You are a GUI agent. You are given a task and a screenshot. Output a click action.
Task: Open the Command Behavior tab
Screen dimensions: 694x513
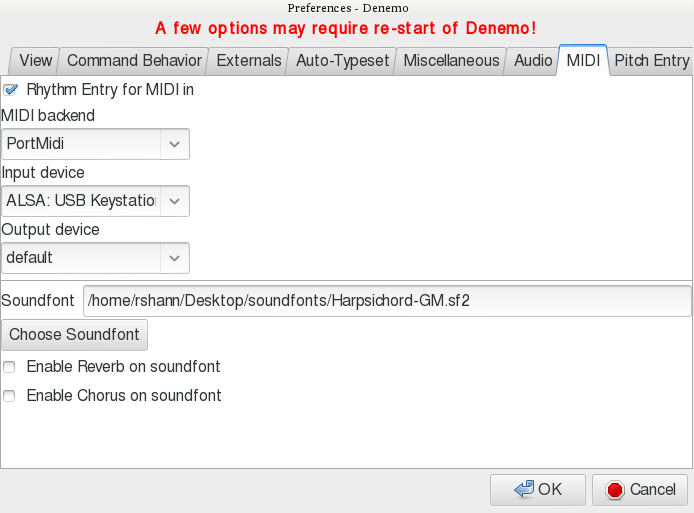coord(135,61)
